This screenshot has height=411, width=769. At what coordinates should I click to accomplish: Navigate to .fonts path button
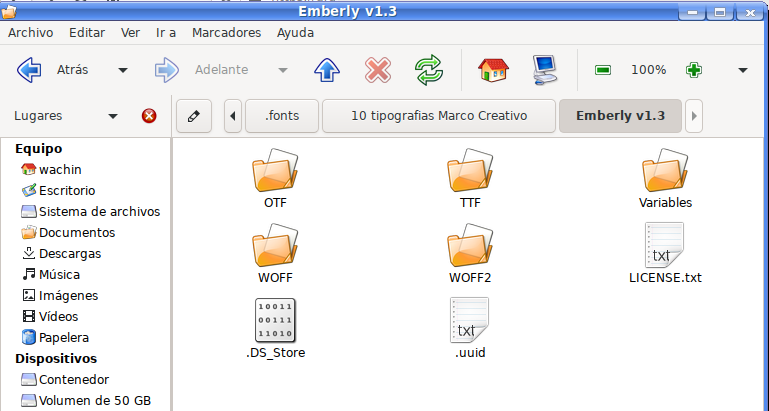pos(282,116)
